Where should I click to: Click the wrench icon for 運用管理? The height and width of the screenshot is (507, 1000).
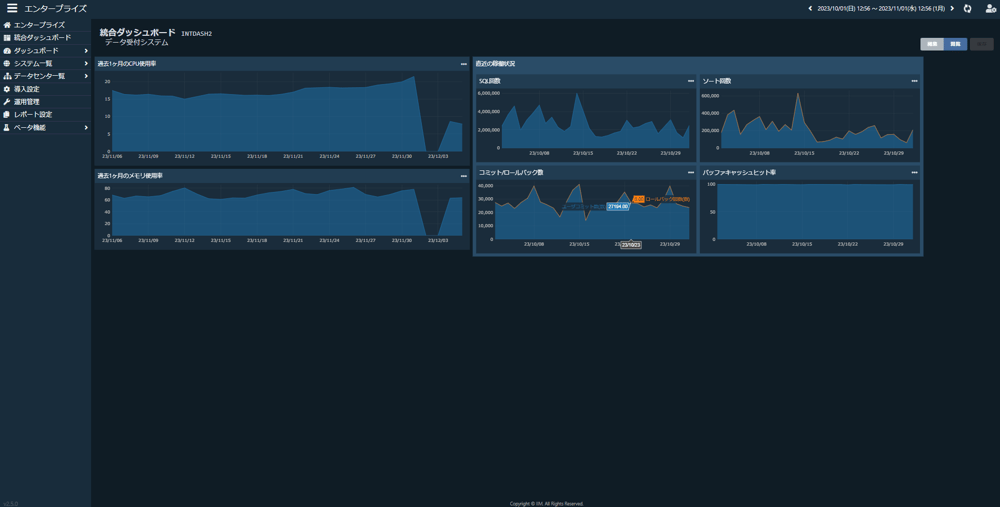click(x=7, y=102)
